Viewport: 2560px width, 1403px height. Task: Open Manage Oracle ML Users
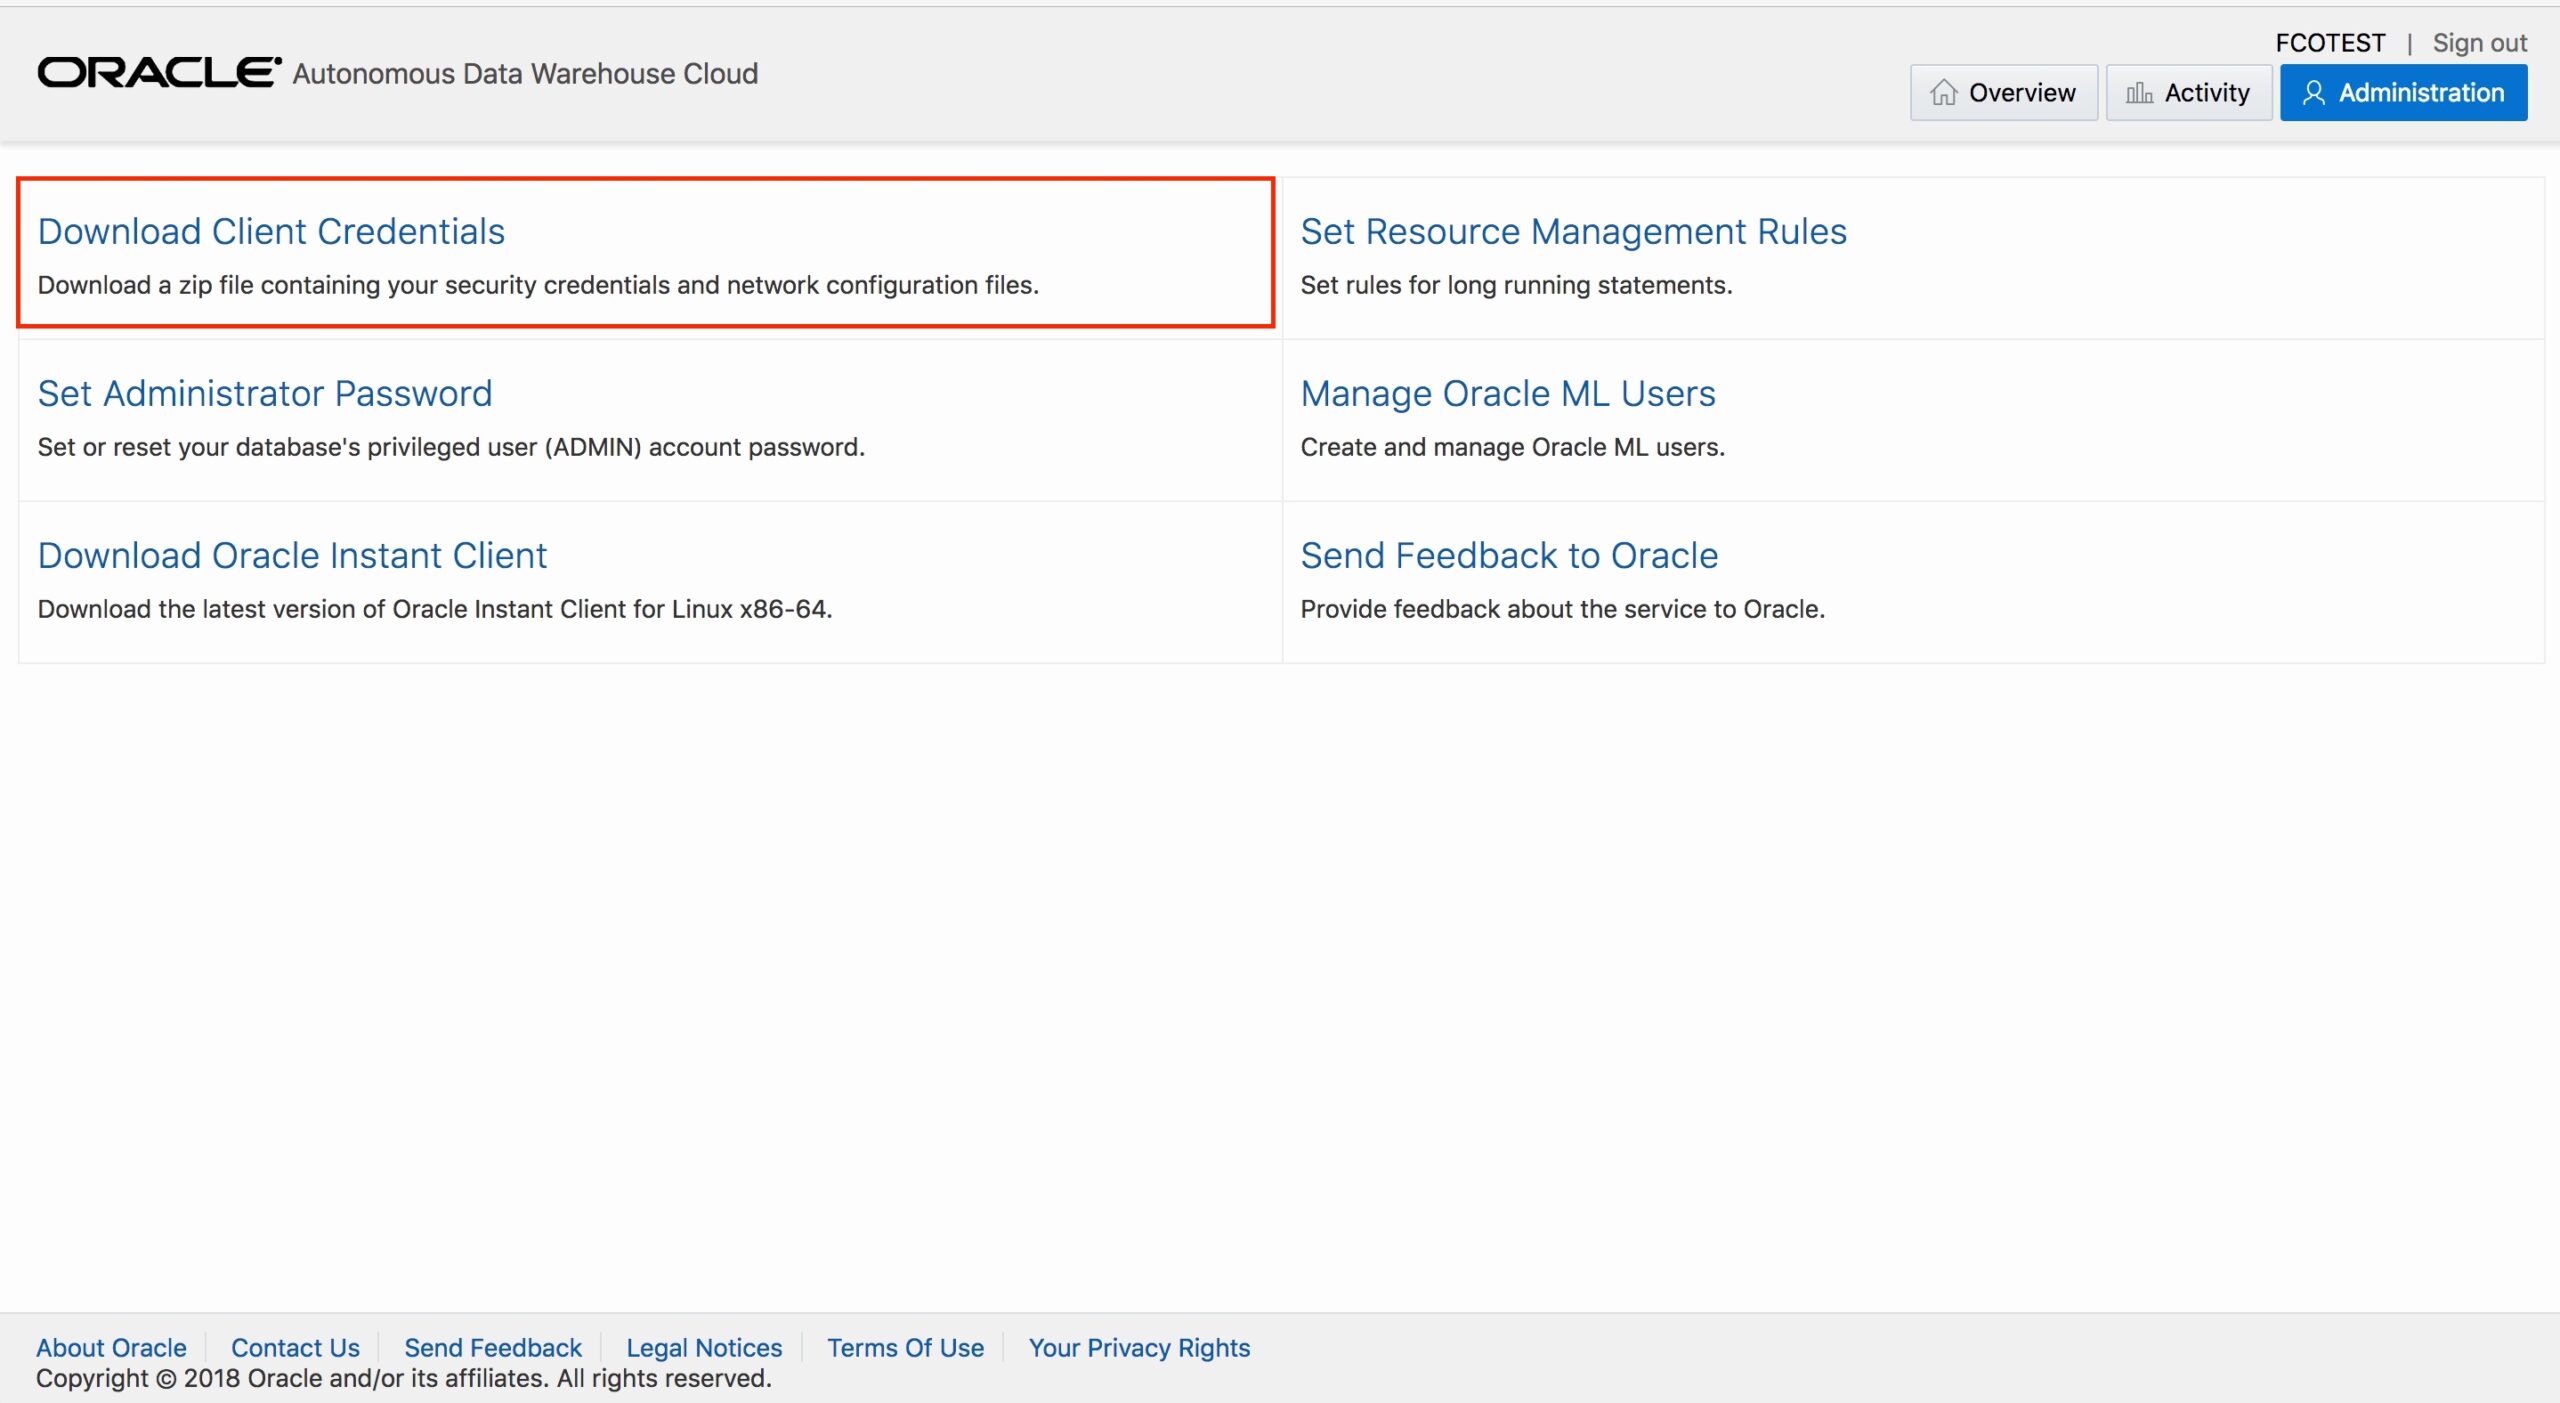click(1507, 394)
